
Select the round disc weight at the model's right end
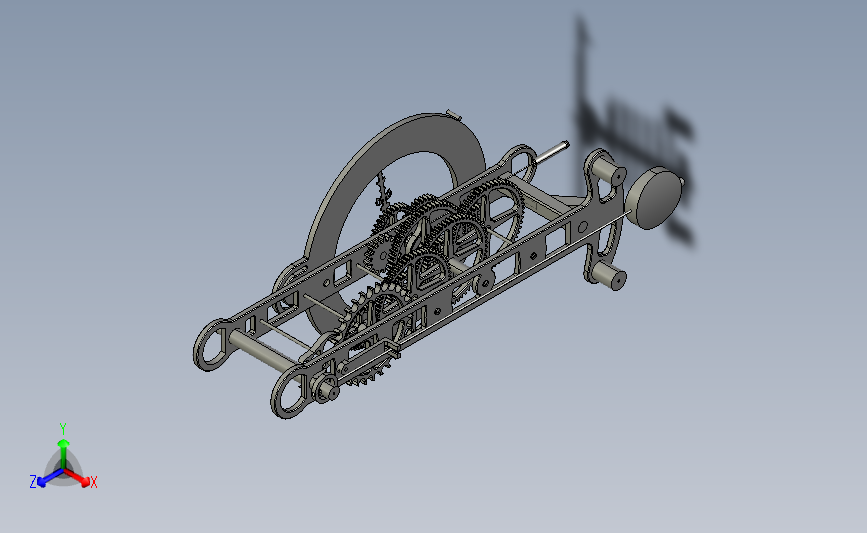(656, 197)
